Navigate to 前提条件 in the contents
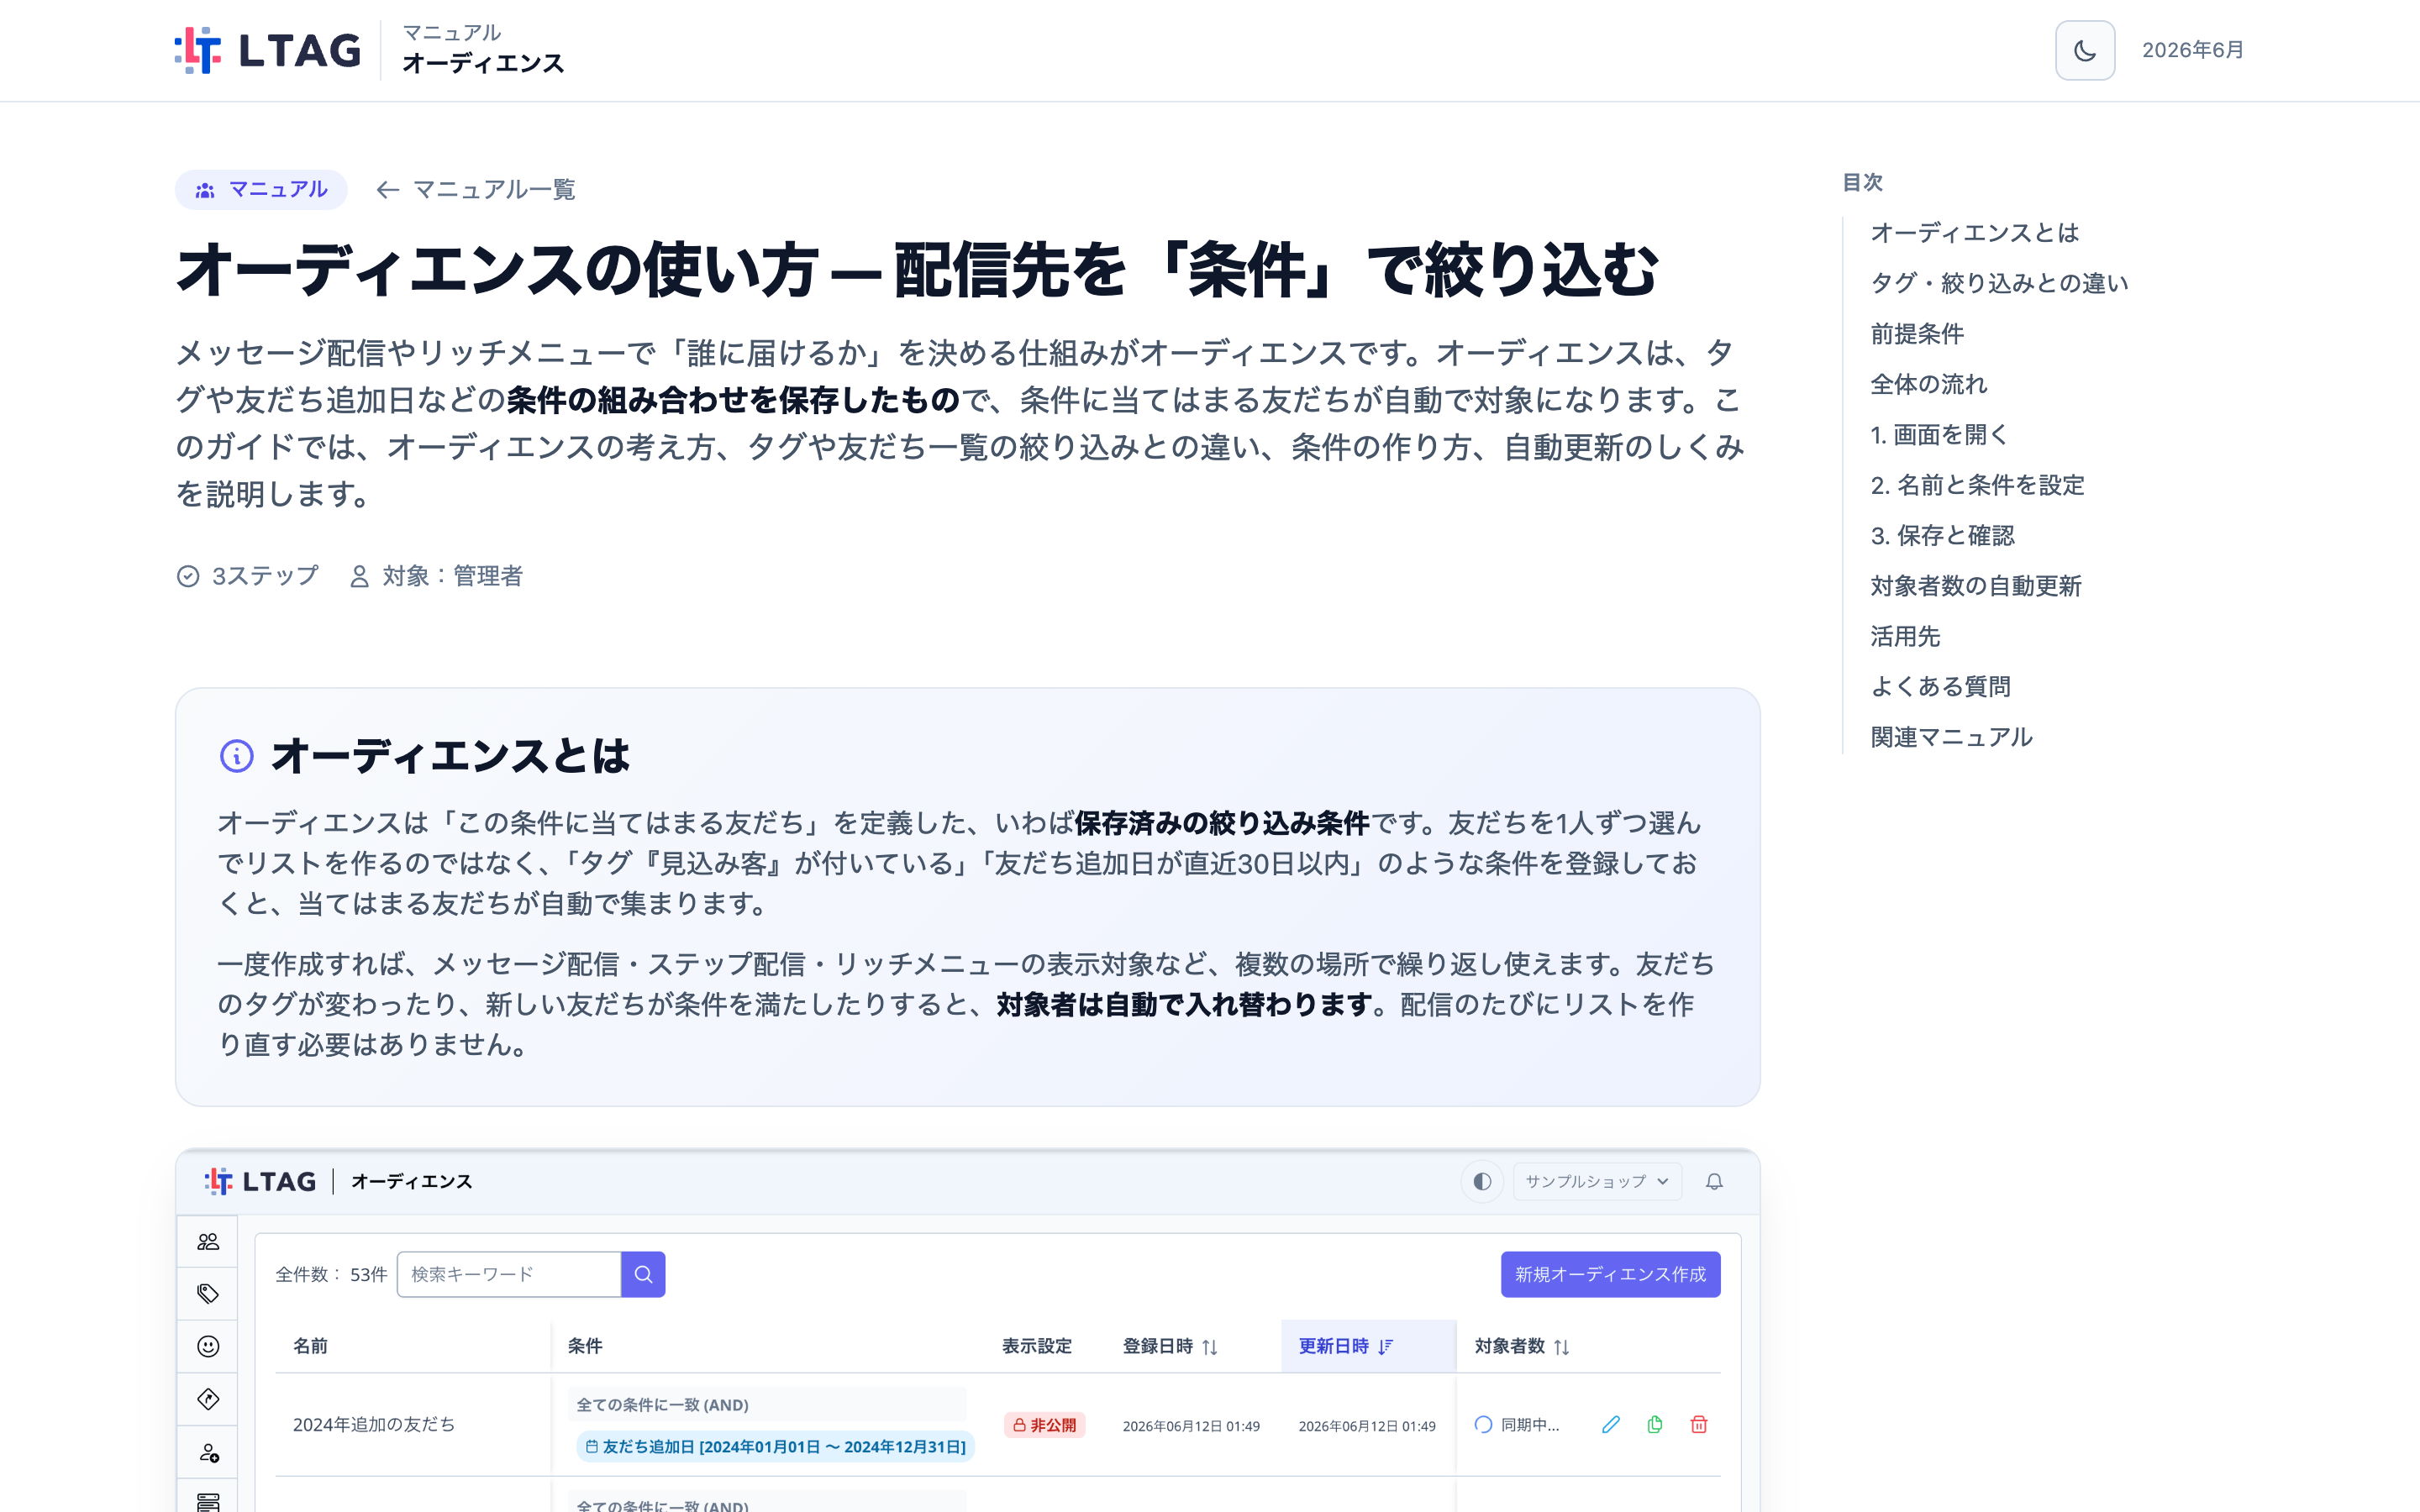Image resolution: width=2420 pixels, height=1512 pixels. tap(1917, 334)
